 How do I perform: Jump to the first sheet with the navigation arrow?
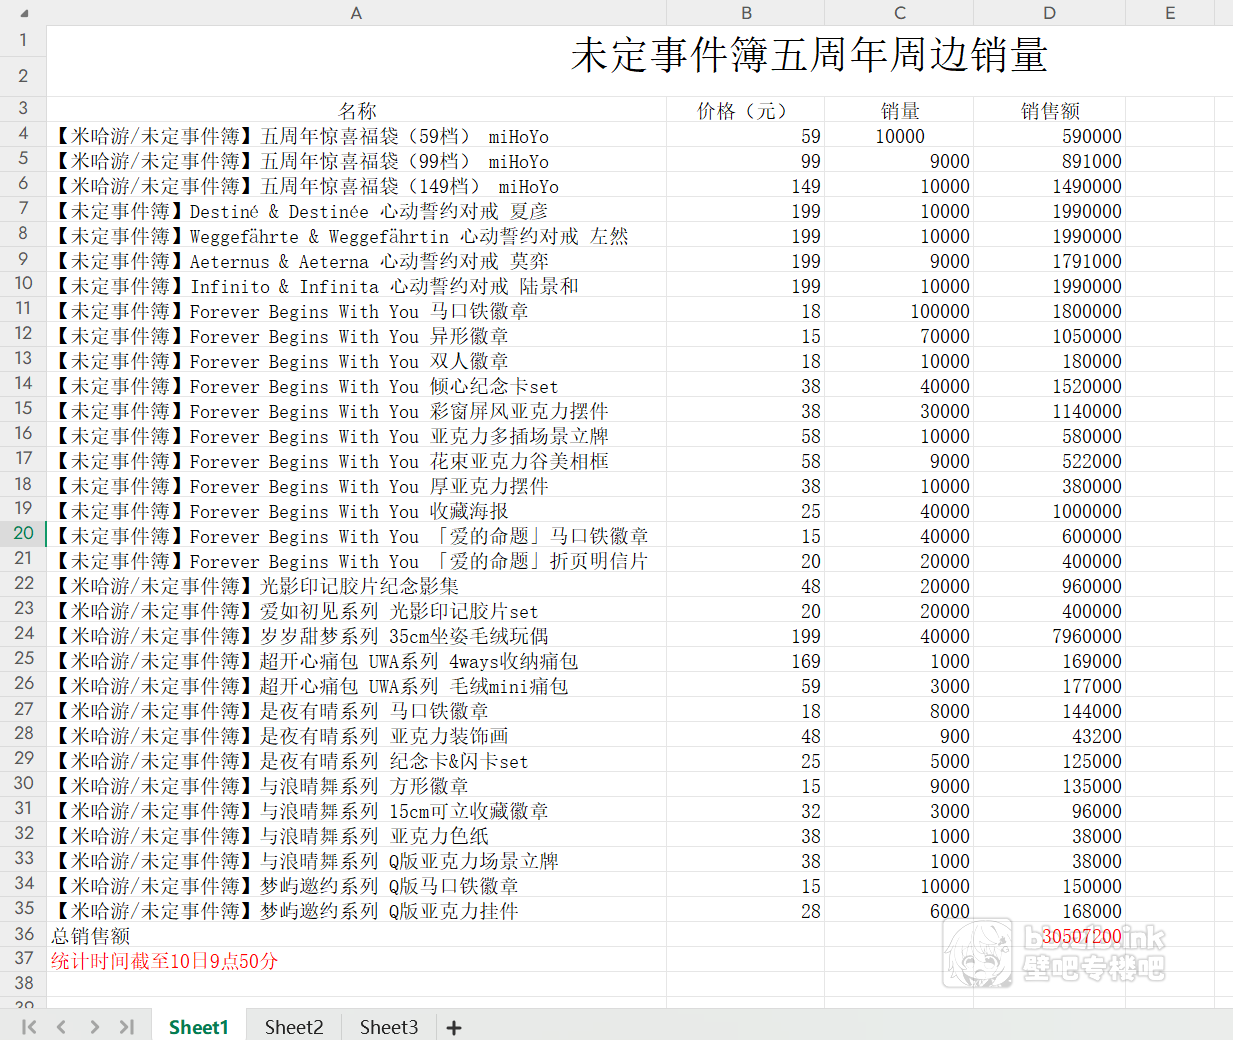29,1027
